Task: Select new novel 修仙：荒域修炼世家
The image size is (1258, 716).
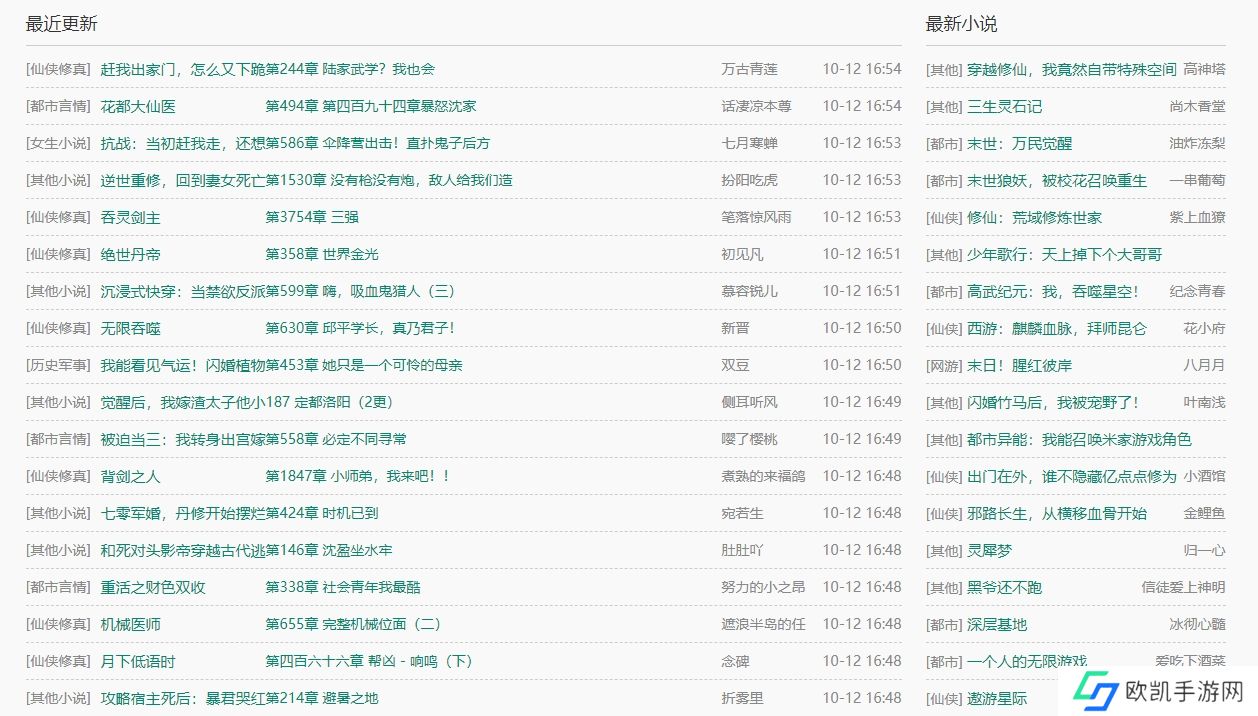Action: [1034, 217]
